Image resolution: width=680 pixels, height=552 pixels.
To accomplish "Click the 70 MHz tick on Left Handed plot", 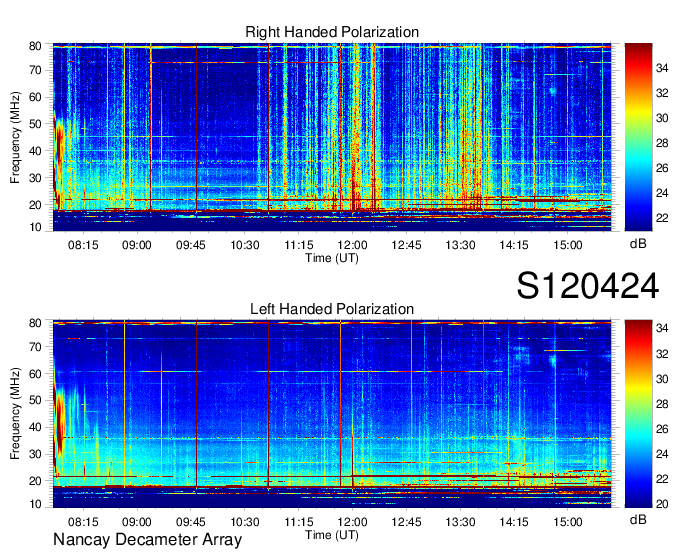I will point(35,347).
